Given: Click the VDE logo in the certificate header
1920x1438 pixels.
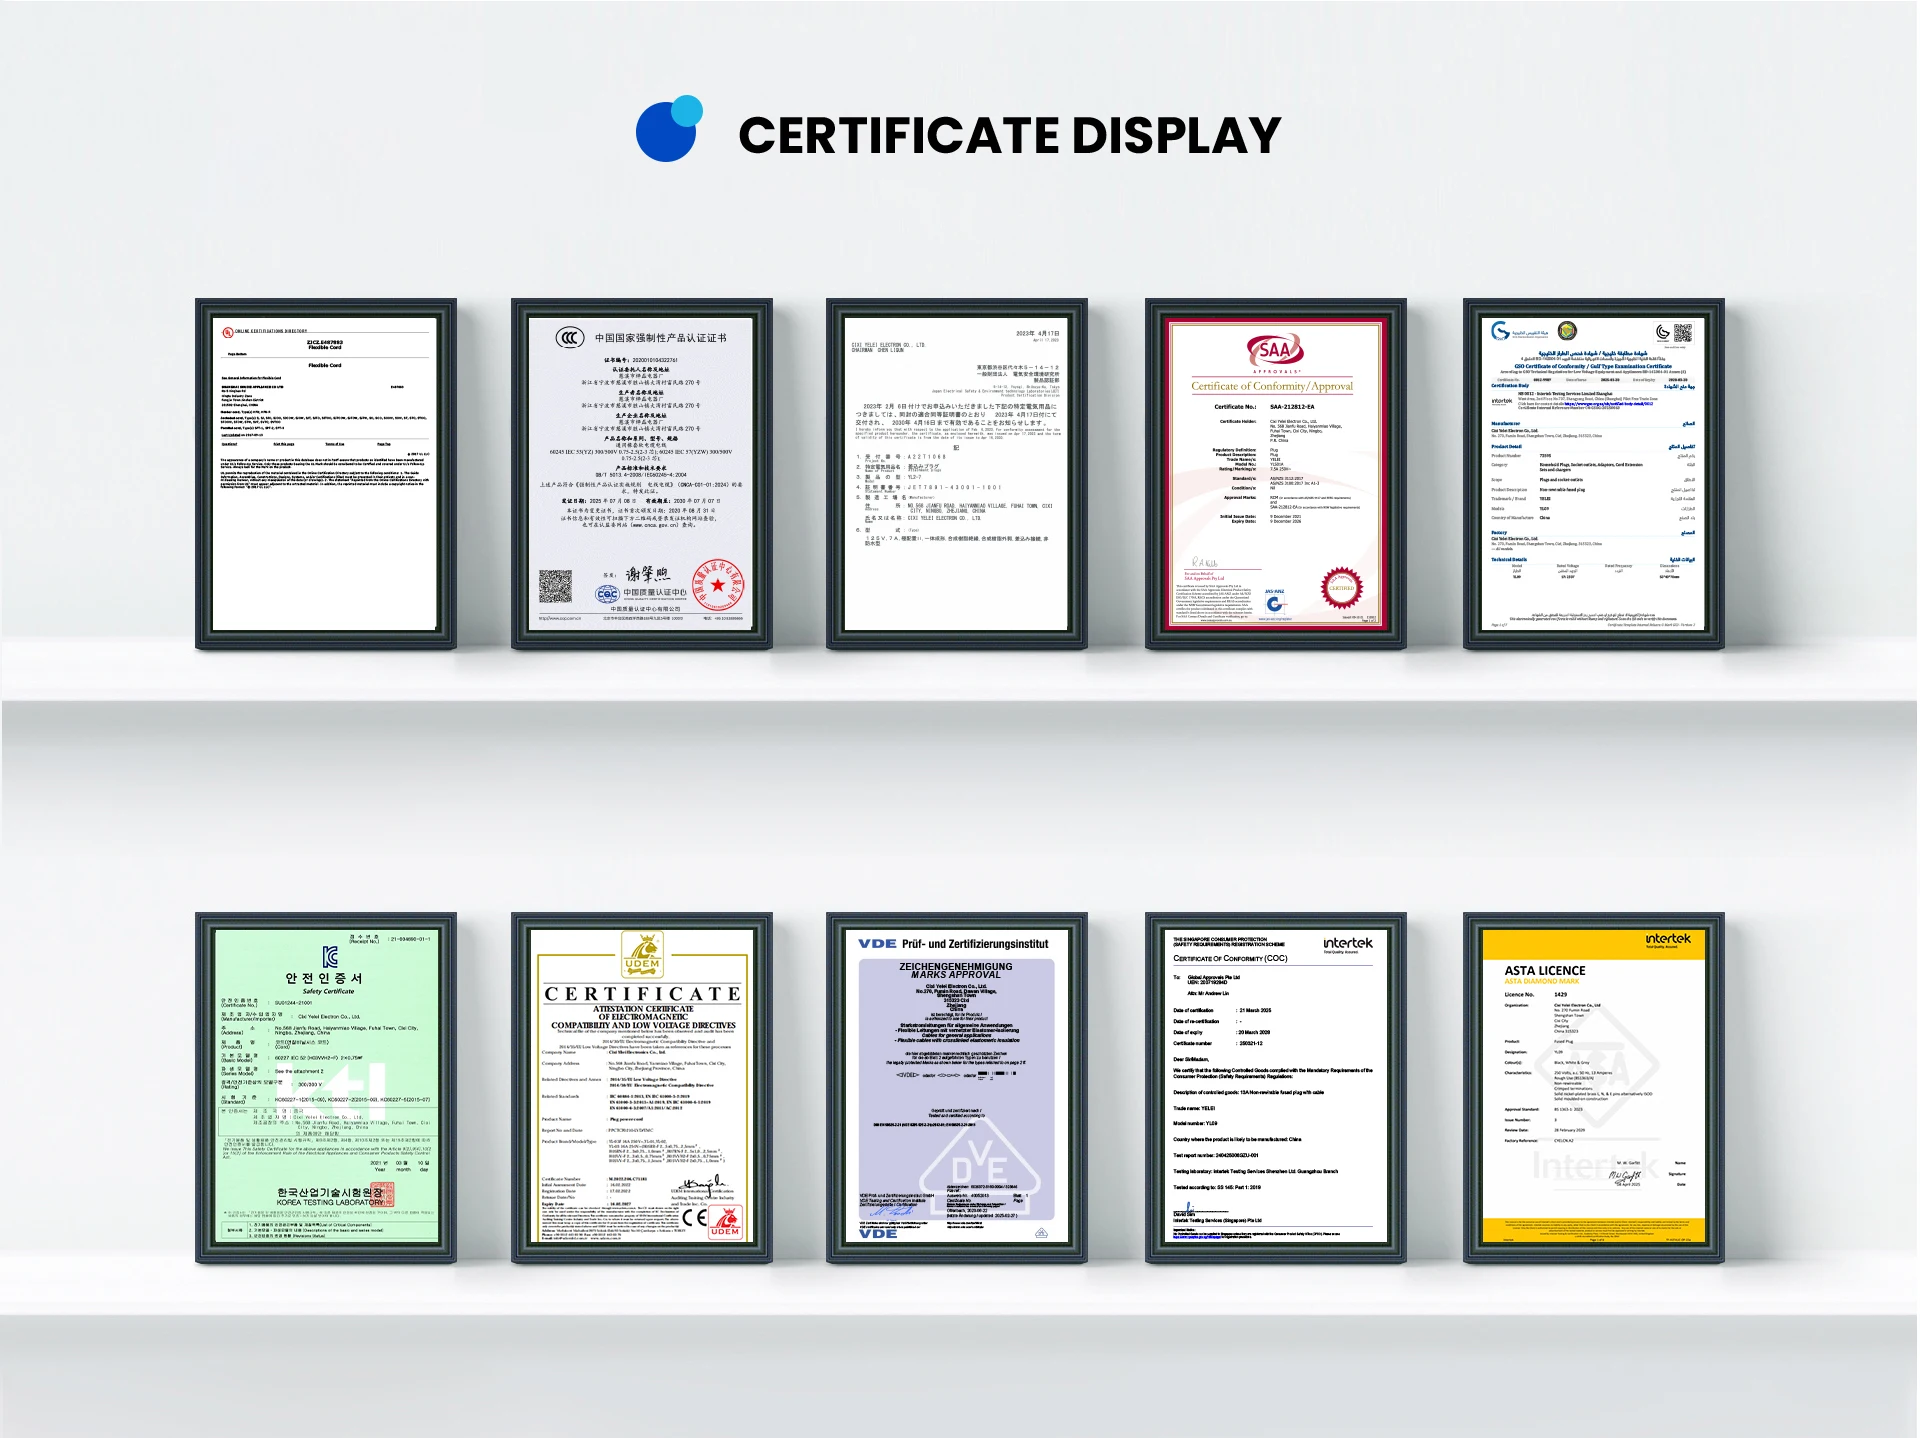Looking at the screenshot, I should pos(877,944).
